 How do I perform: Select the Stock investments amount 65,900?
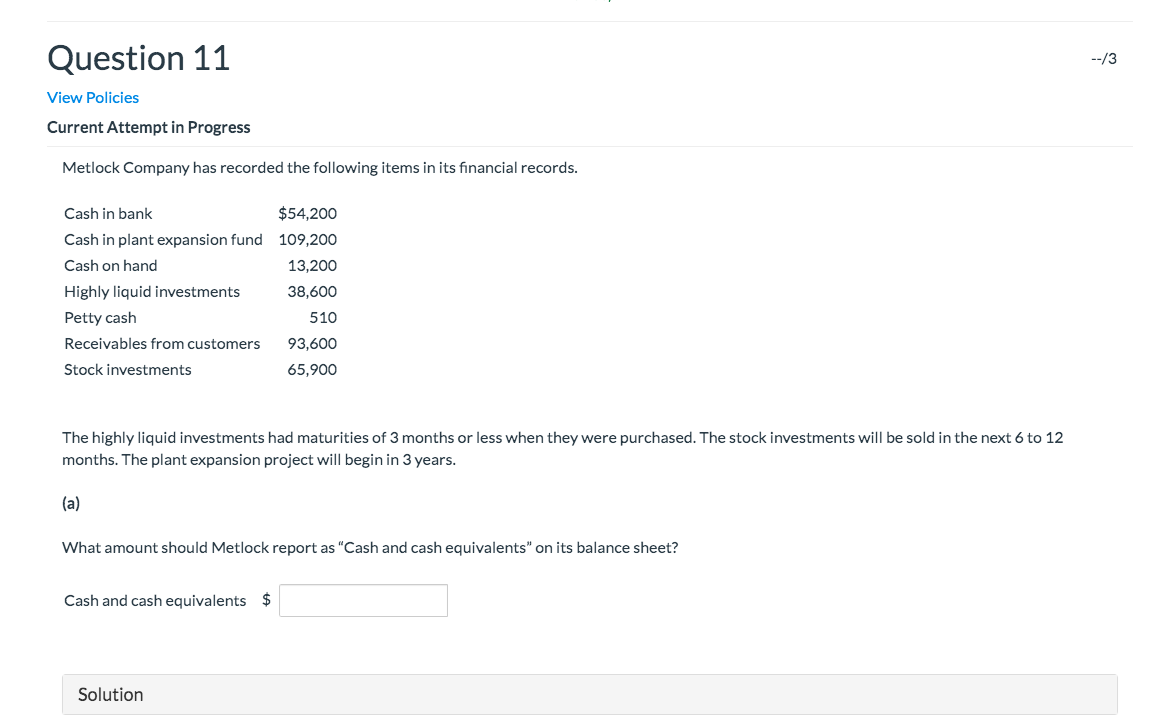pyautogui.click(x=312, y=369)
